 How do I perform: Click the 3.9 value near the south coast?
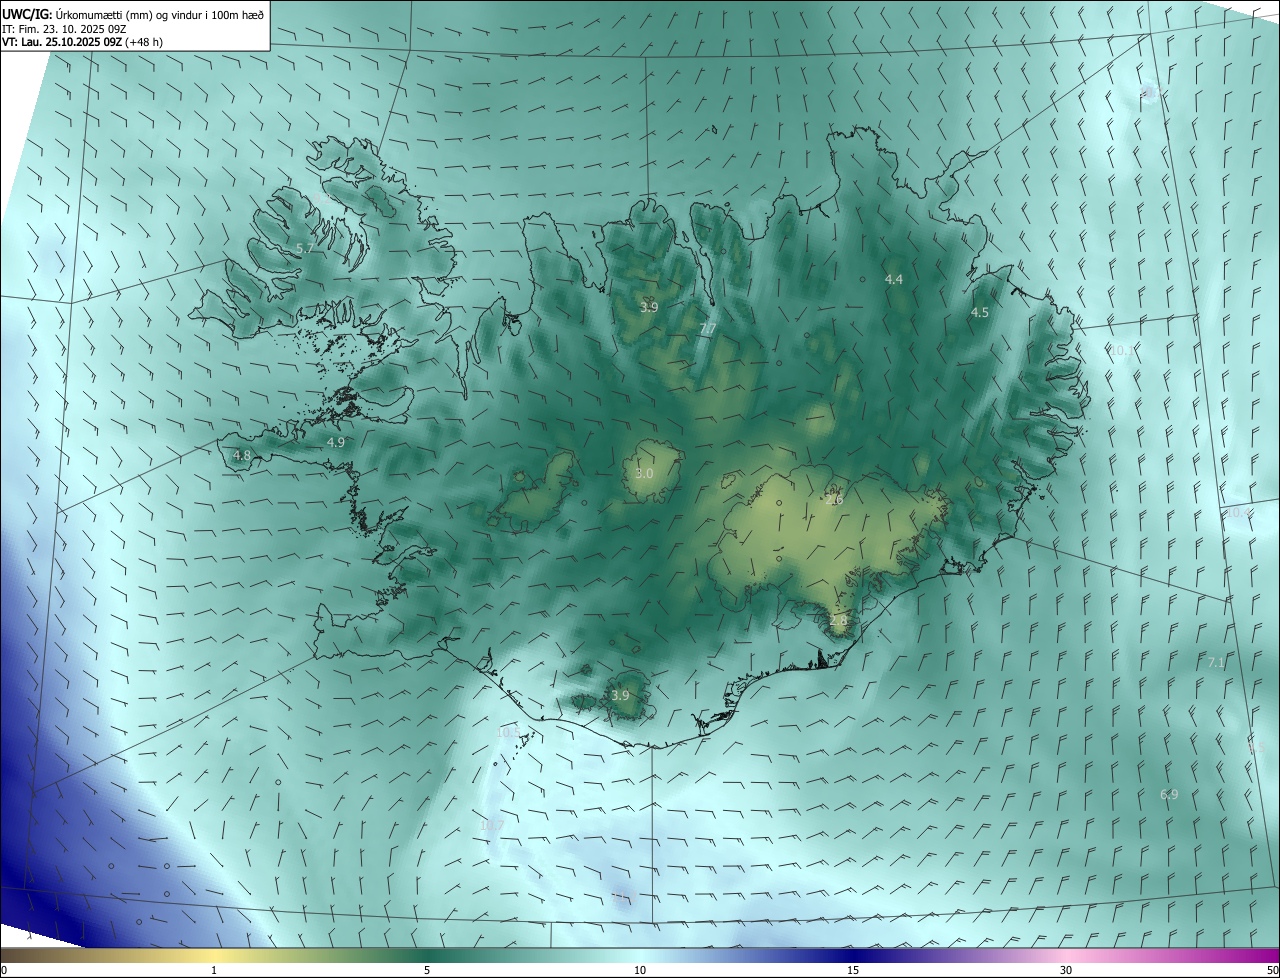[x=620, y=695]
